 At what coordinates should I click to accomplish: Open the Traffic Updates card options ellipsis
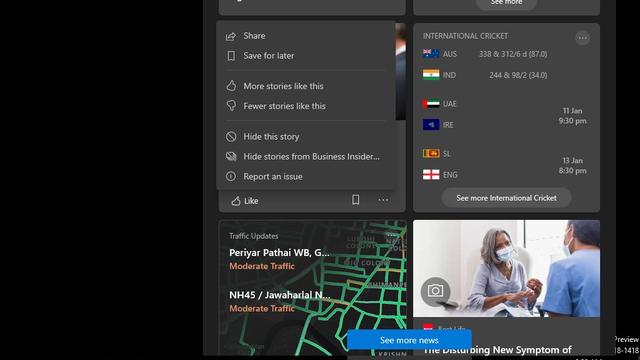click(x=392, y=235)
